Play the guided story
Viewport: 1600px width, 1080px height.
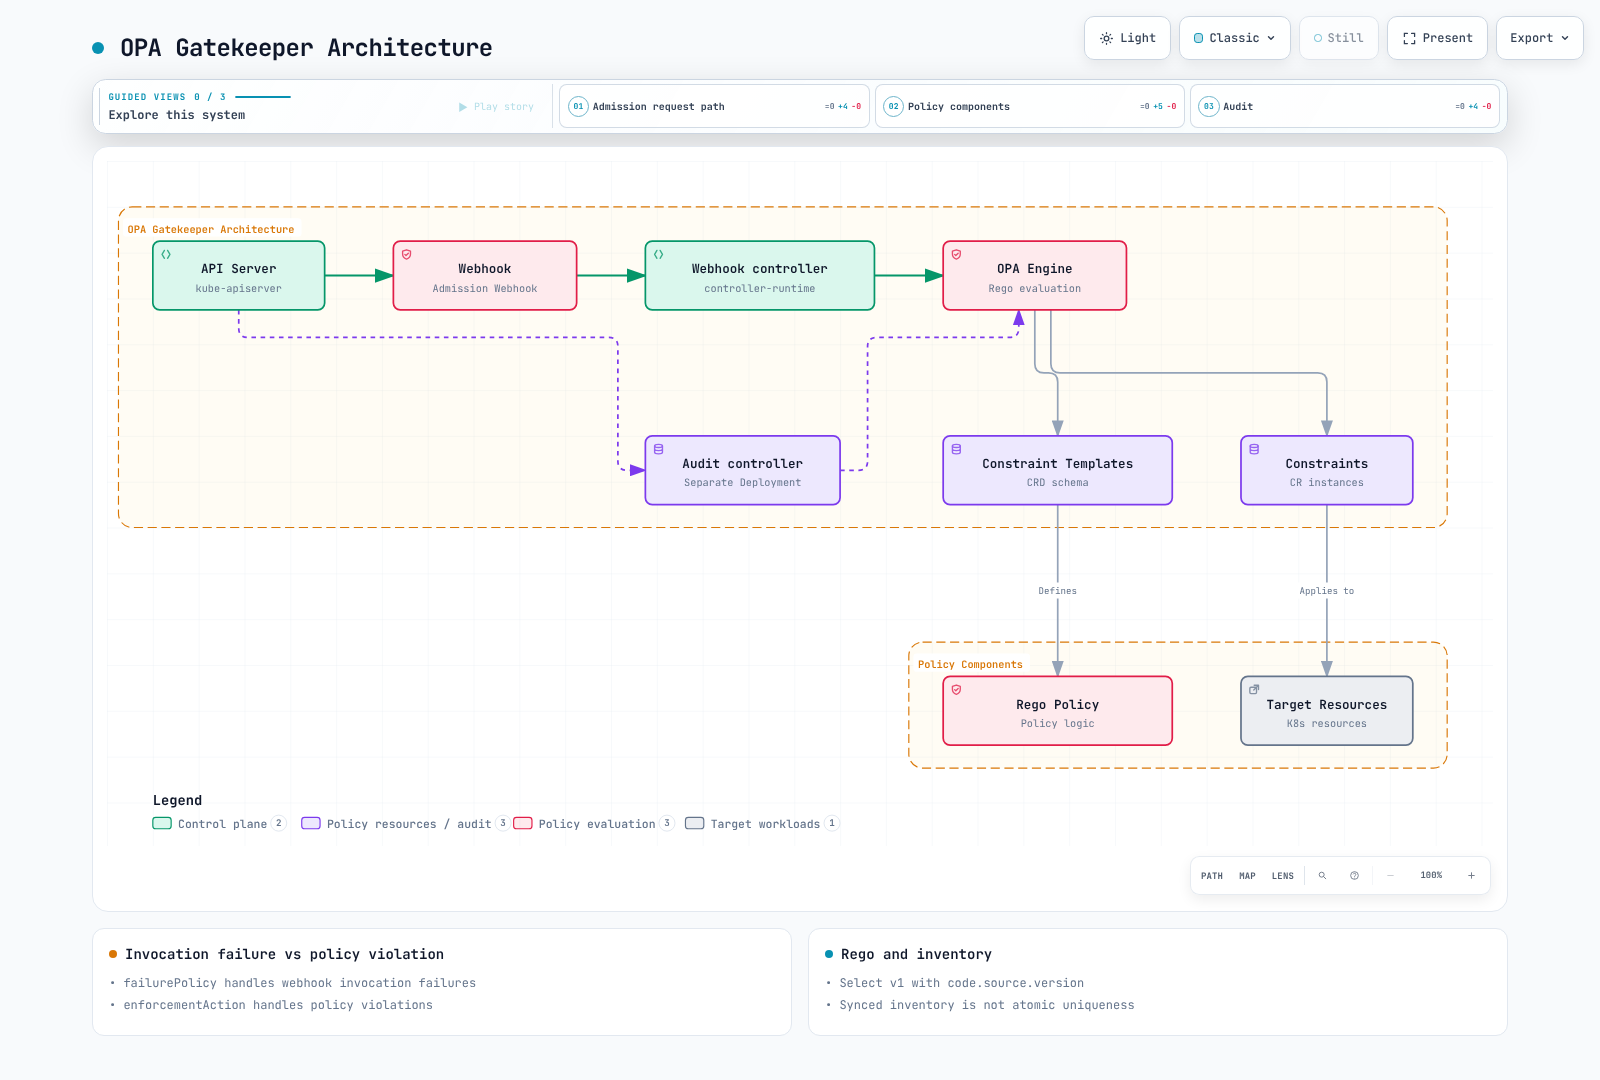click(x=496, y=107)
